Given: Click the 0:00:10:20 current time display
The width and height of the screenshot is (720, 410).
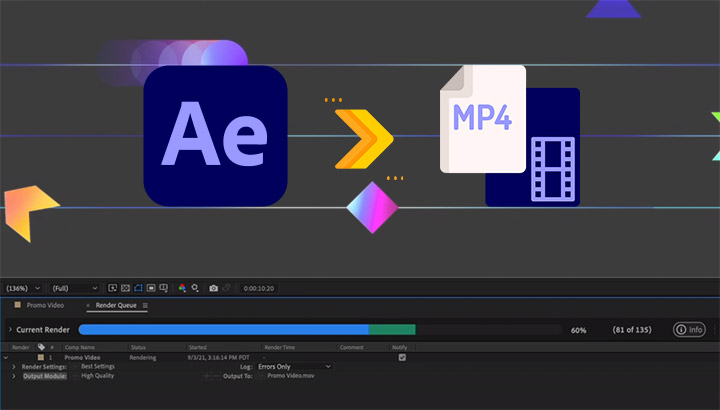Looking at the screenshot, I should coord(259,288).
